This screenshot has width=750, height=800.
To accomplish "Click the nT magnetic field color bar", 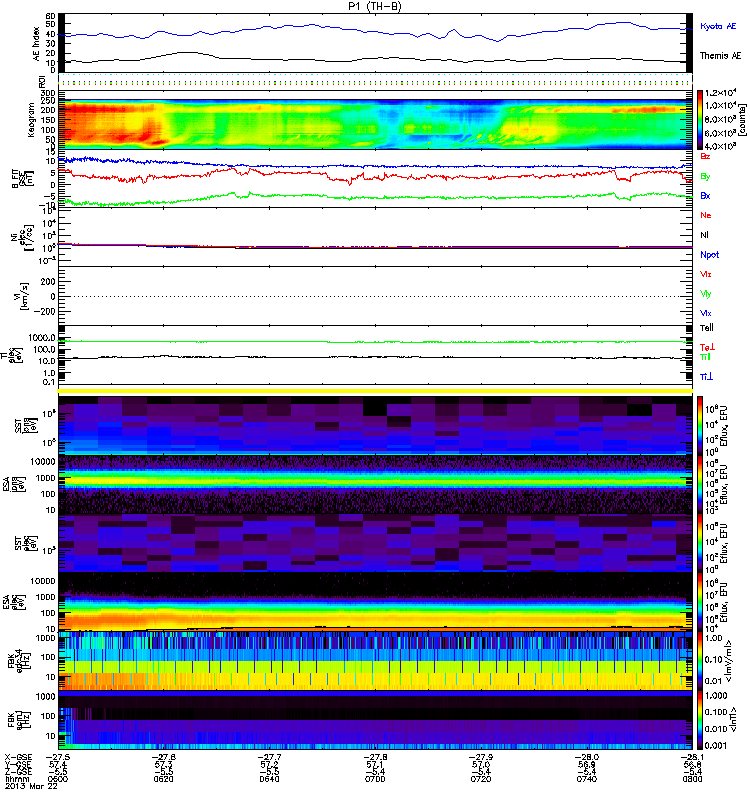I will (x=699, y=719).
